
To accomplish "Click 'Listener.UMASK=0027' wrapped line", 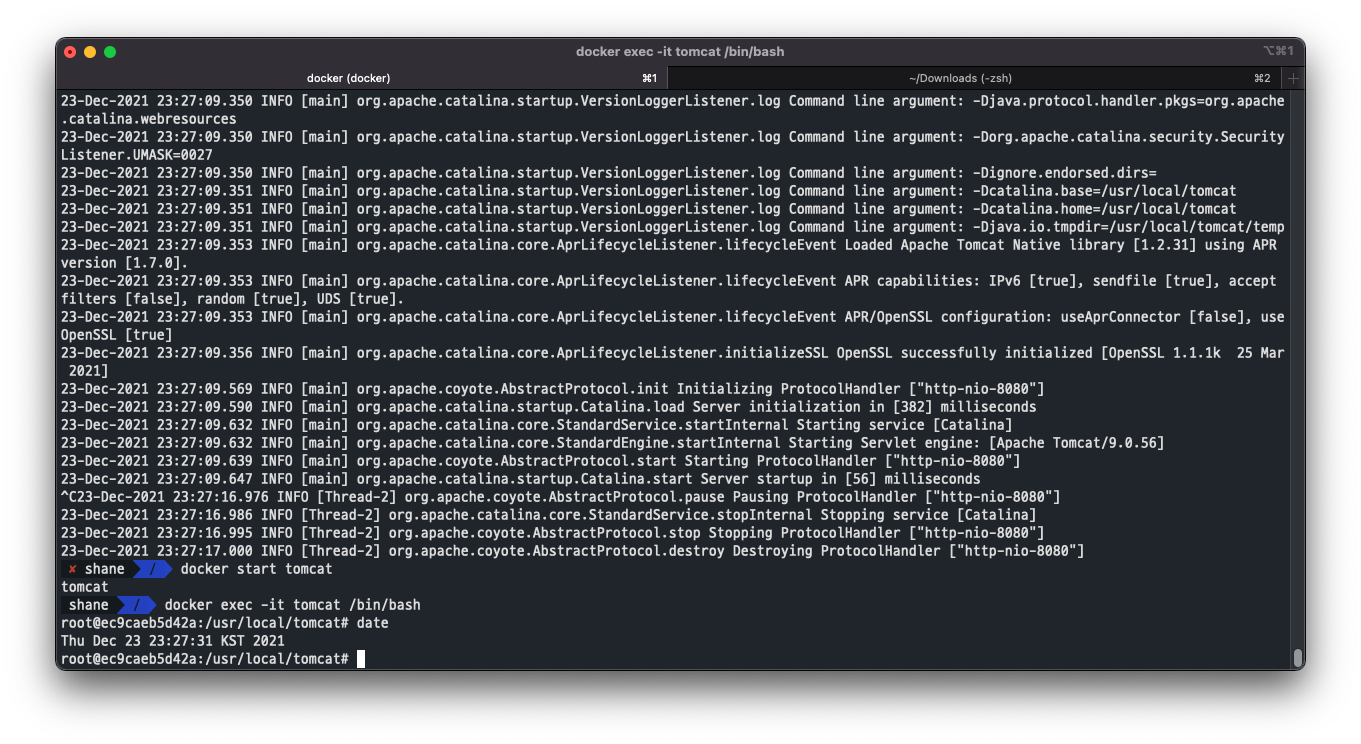I will tap(137, 155).
